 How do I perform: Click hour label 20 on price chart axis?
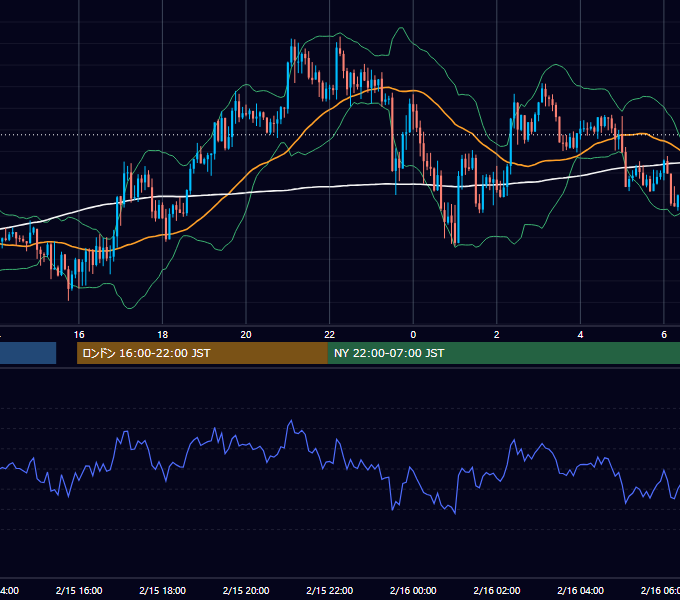point(246,335)
